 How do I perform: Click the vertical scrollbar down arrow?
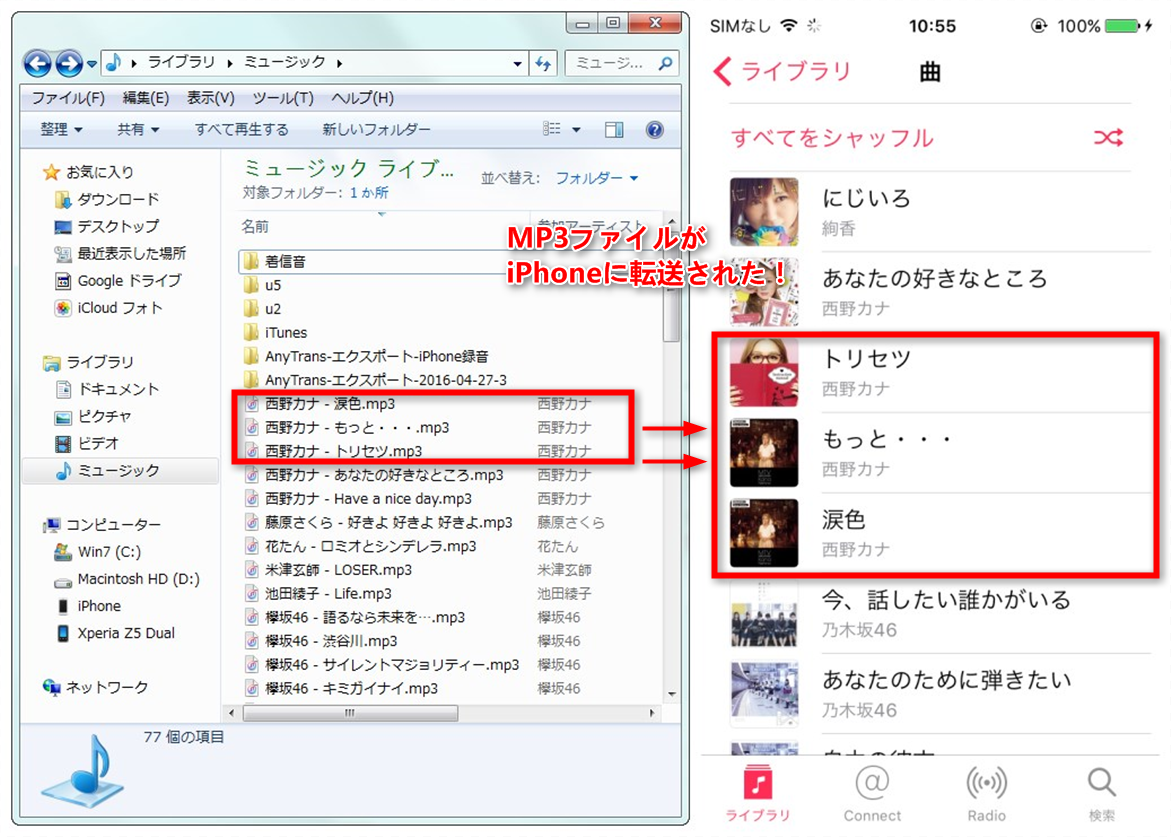click(671, 694)
